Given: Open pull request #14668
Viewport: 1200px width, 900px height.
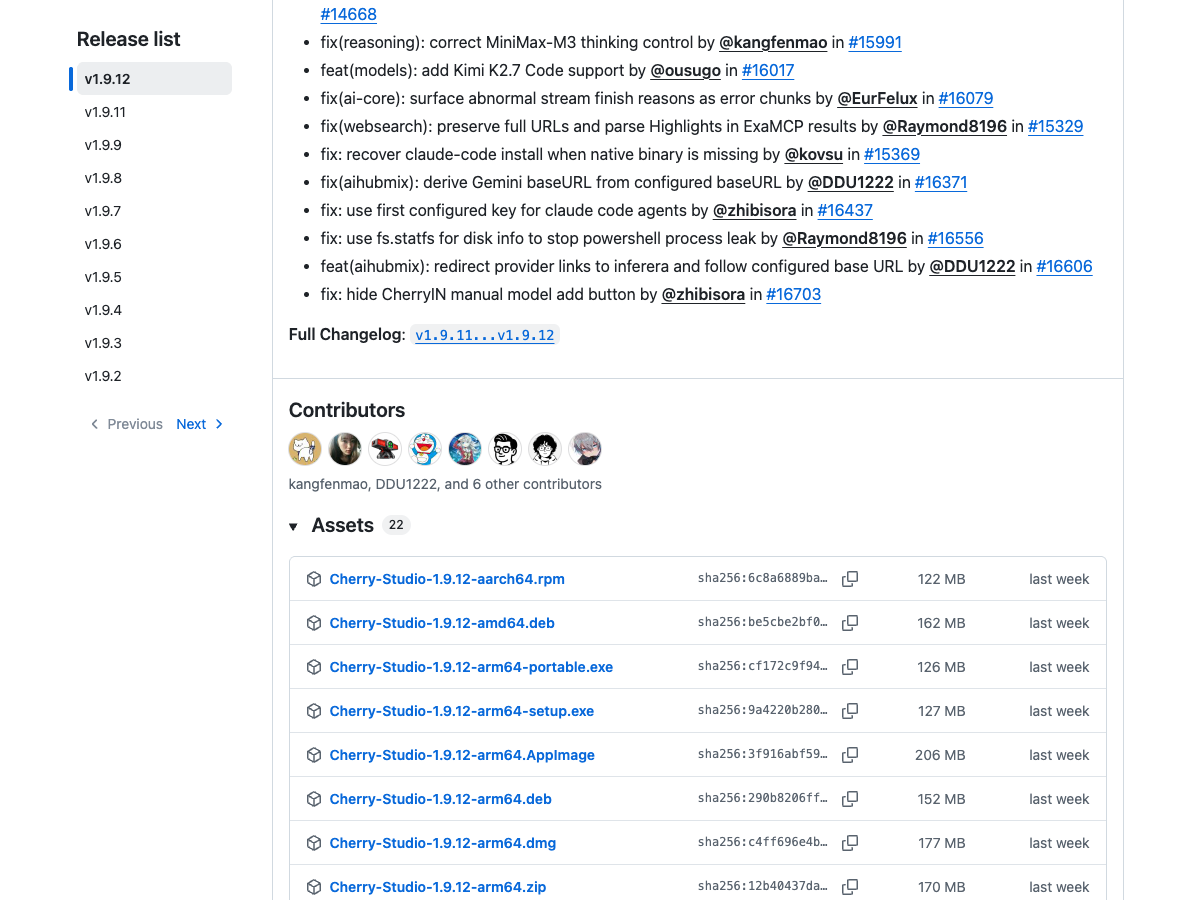Looking at the screenshot, I should 348,14.
